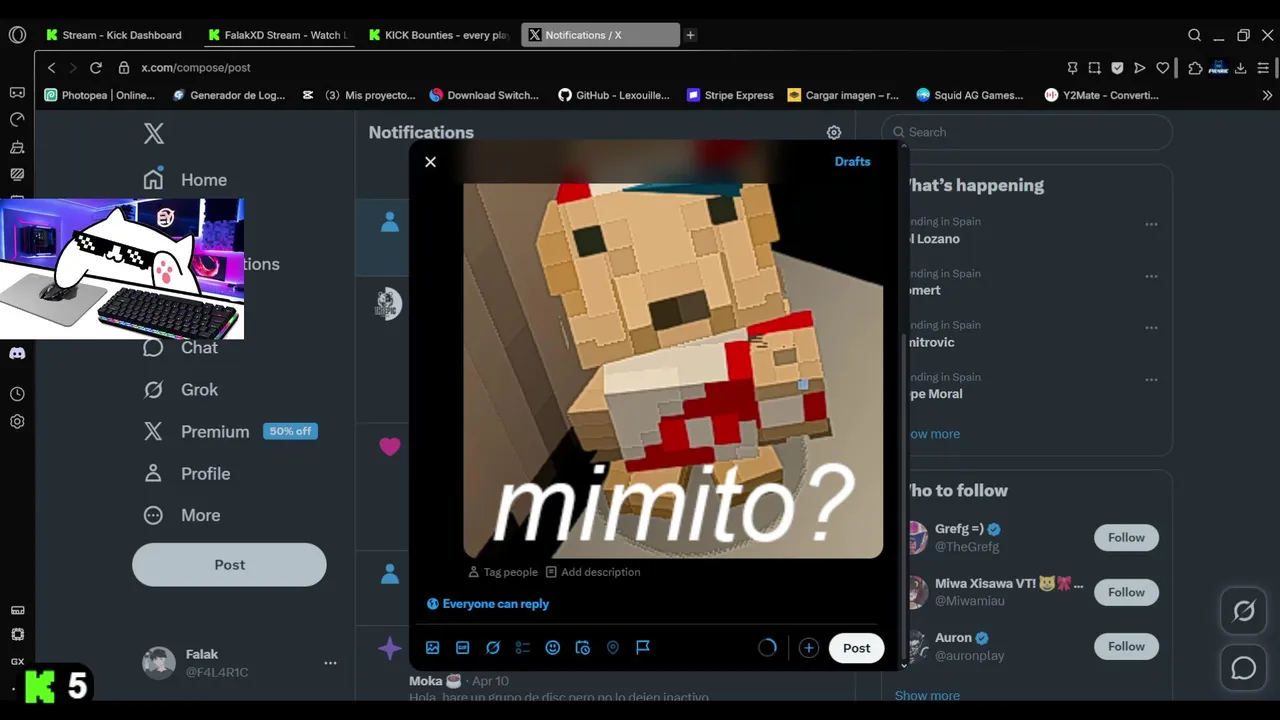Open Photopea bookmark

[x=100, y=95]
